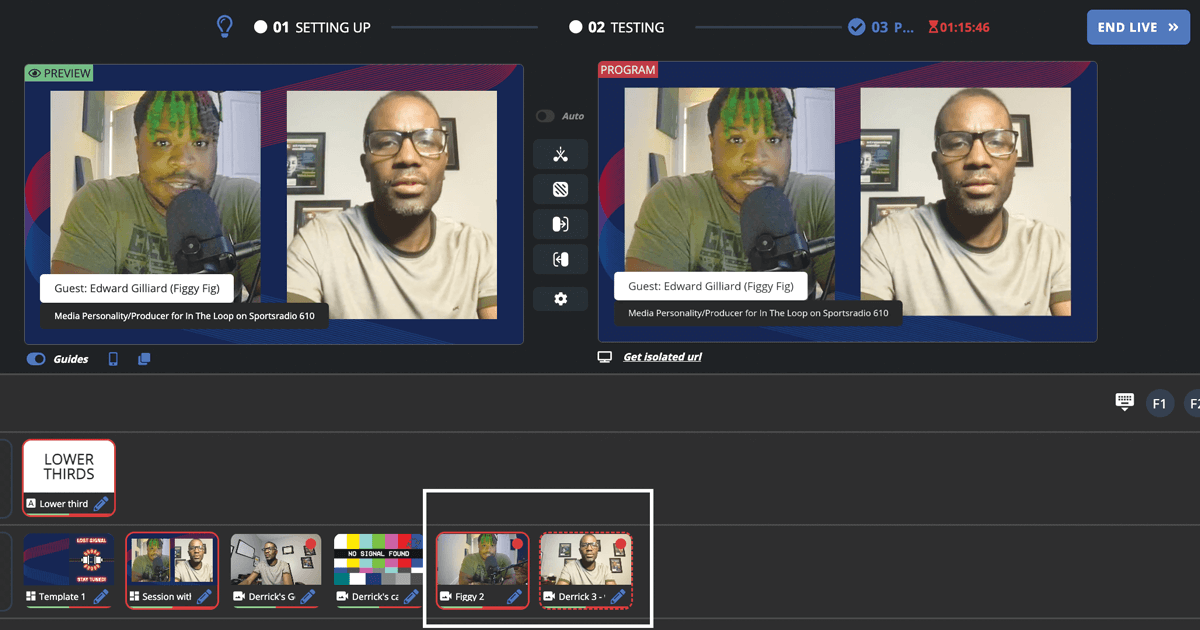Select the Lower Thirds thumbnail
The image size is (1200, 630).
tap(69, 467)
